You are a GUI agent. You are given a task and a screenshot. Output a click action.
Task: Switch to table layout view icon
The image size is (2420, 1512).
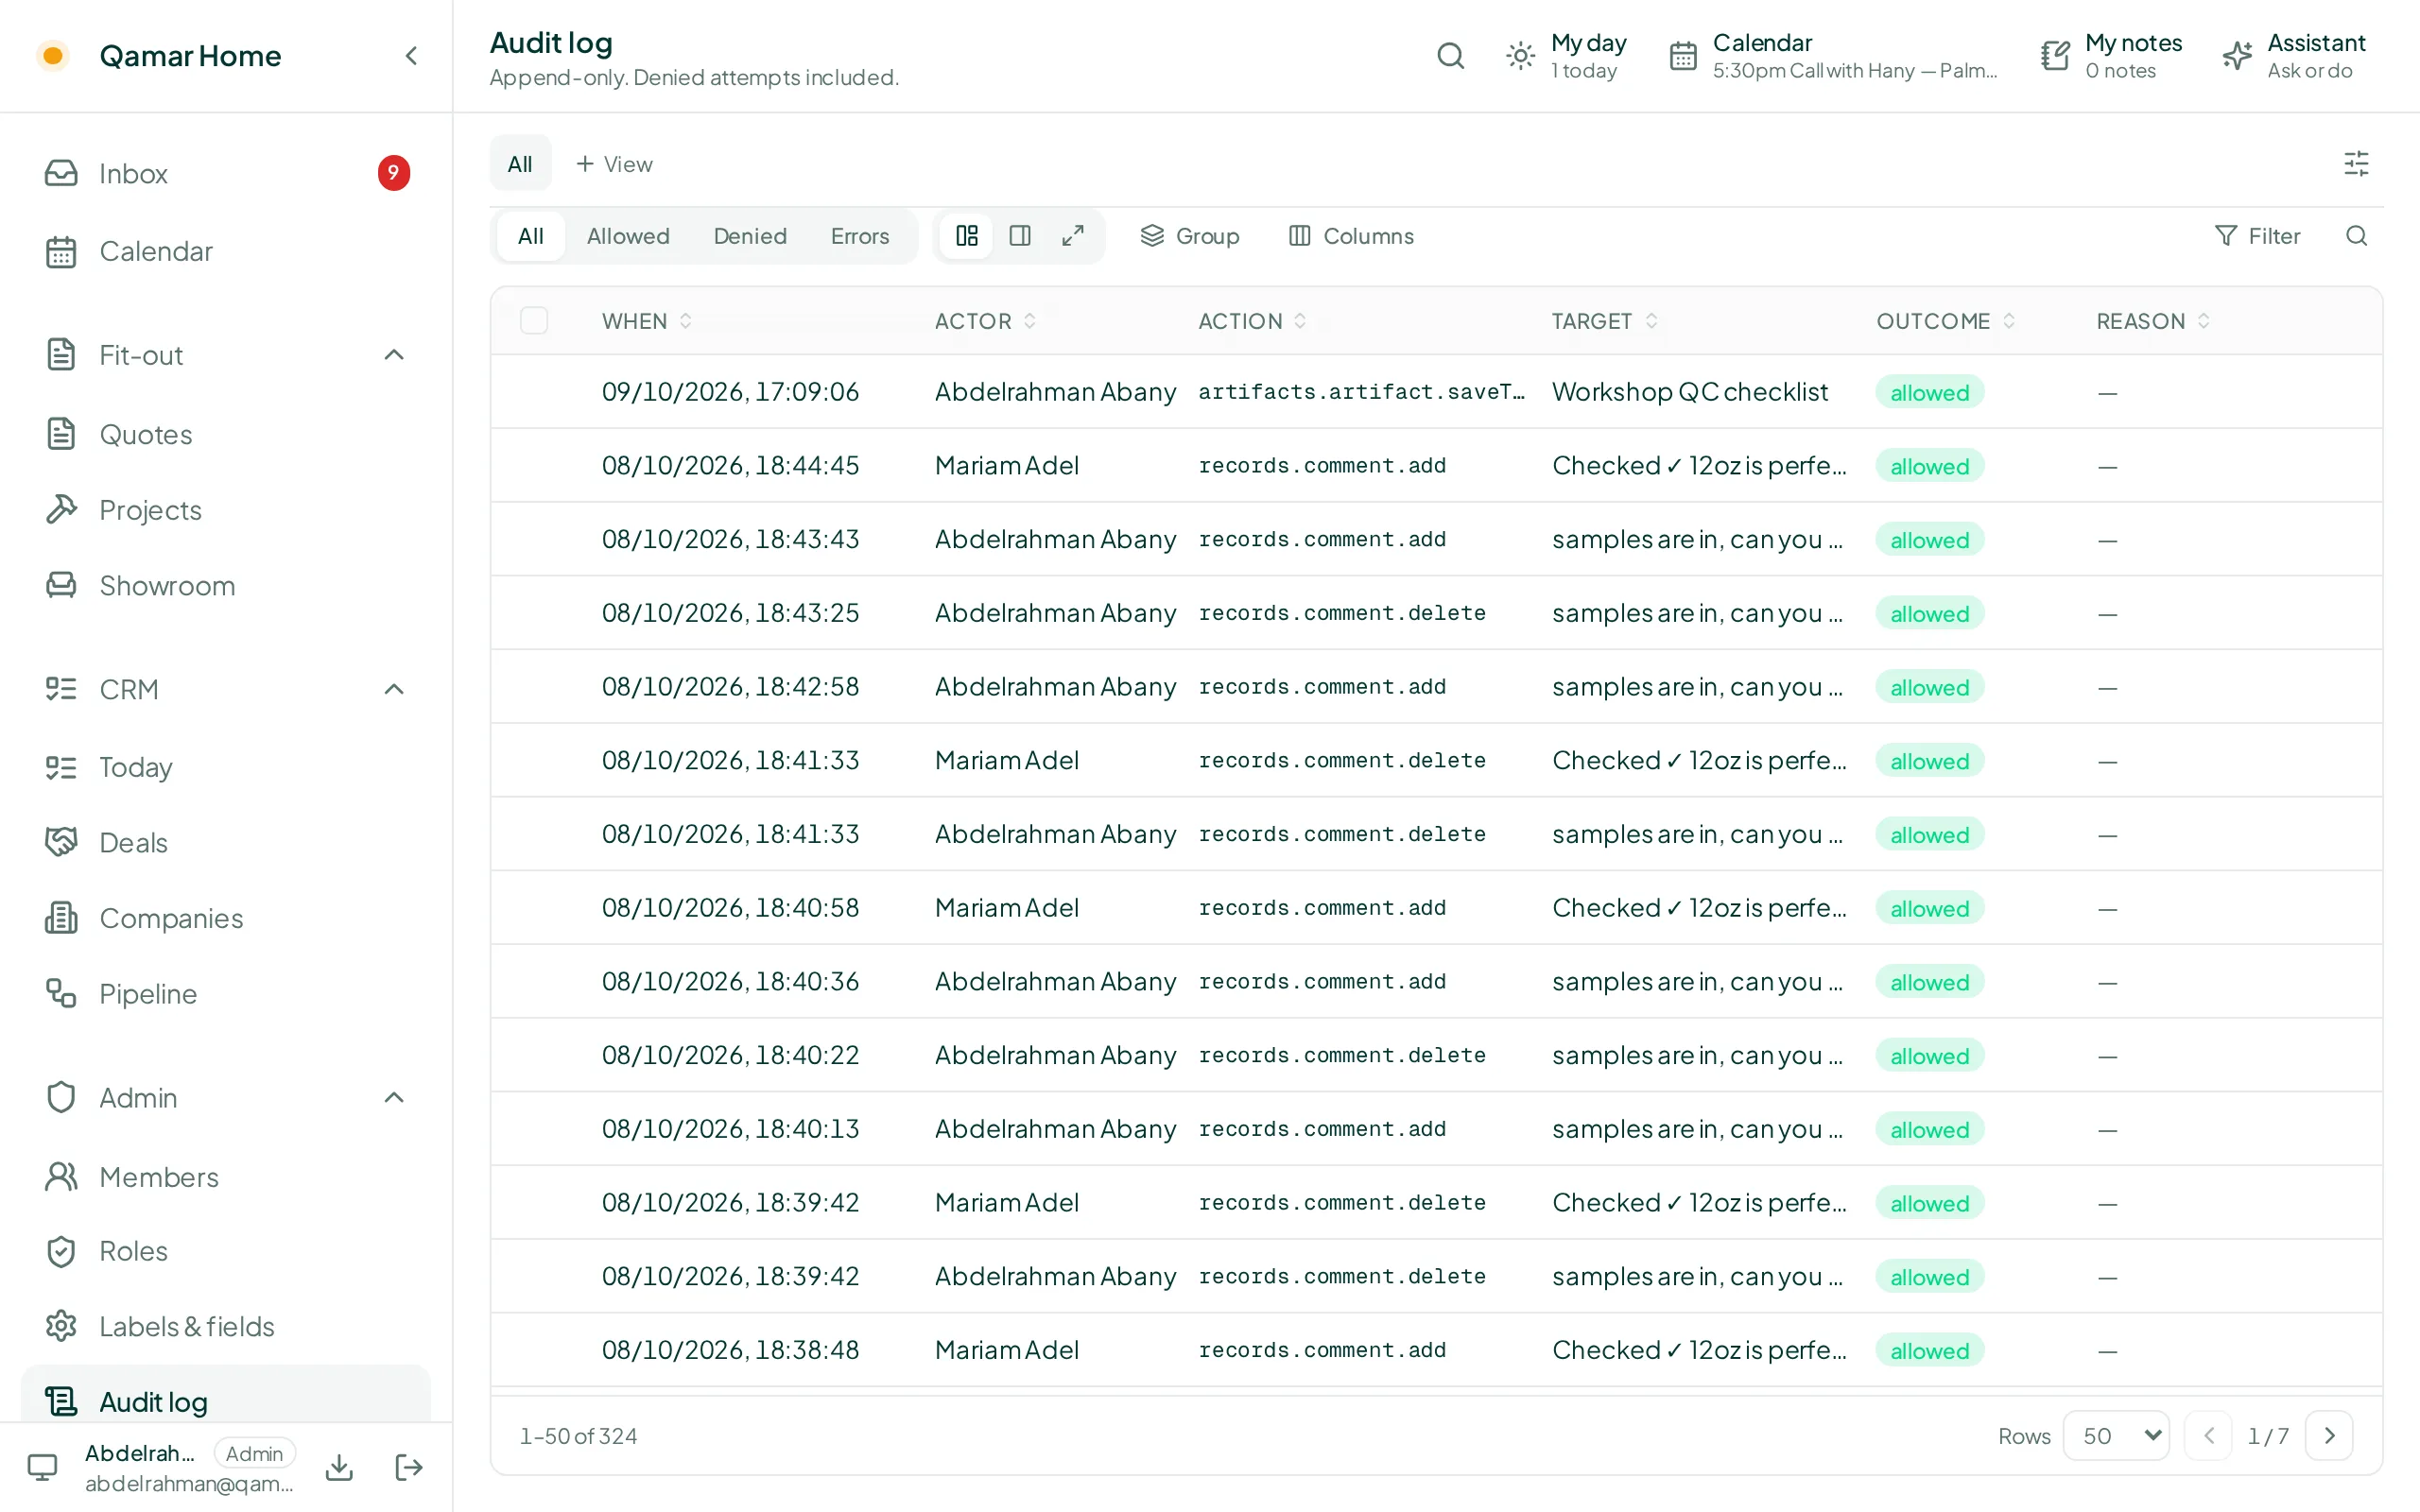click(x=966, y=236)
